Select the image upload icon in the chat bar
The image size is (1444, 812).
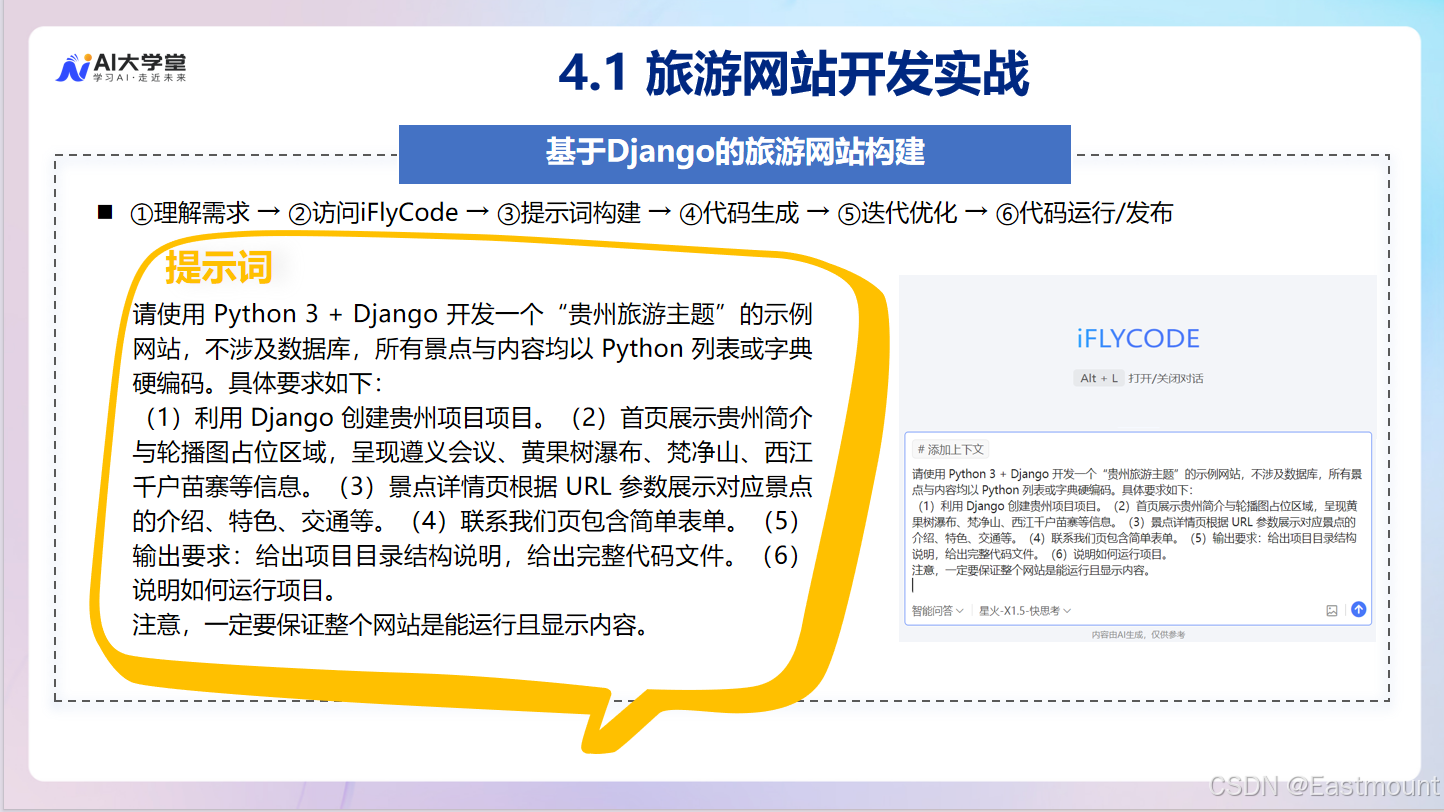pos(1332,610)
